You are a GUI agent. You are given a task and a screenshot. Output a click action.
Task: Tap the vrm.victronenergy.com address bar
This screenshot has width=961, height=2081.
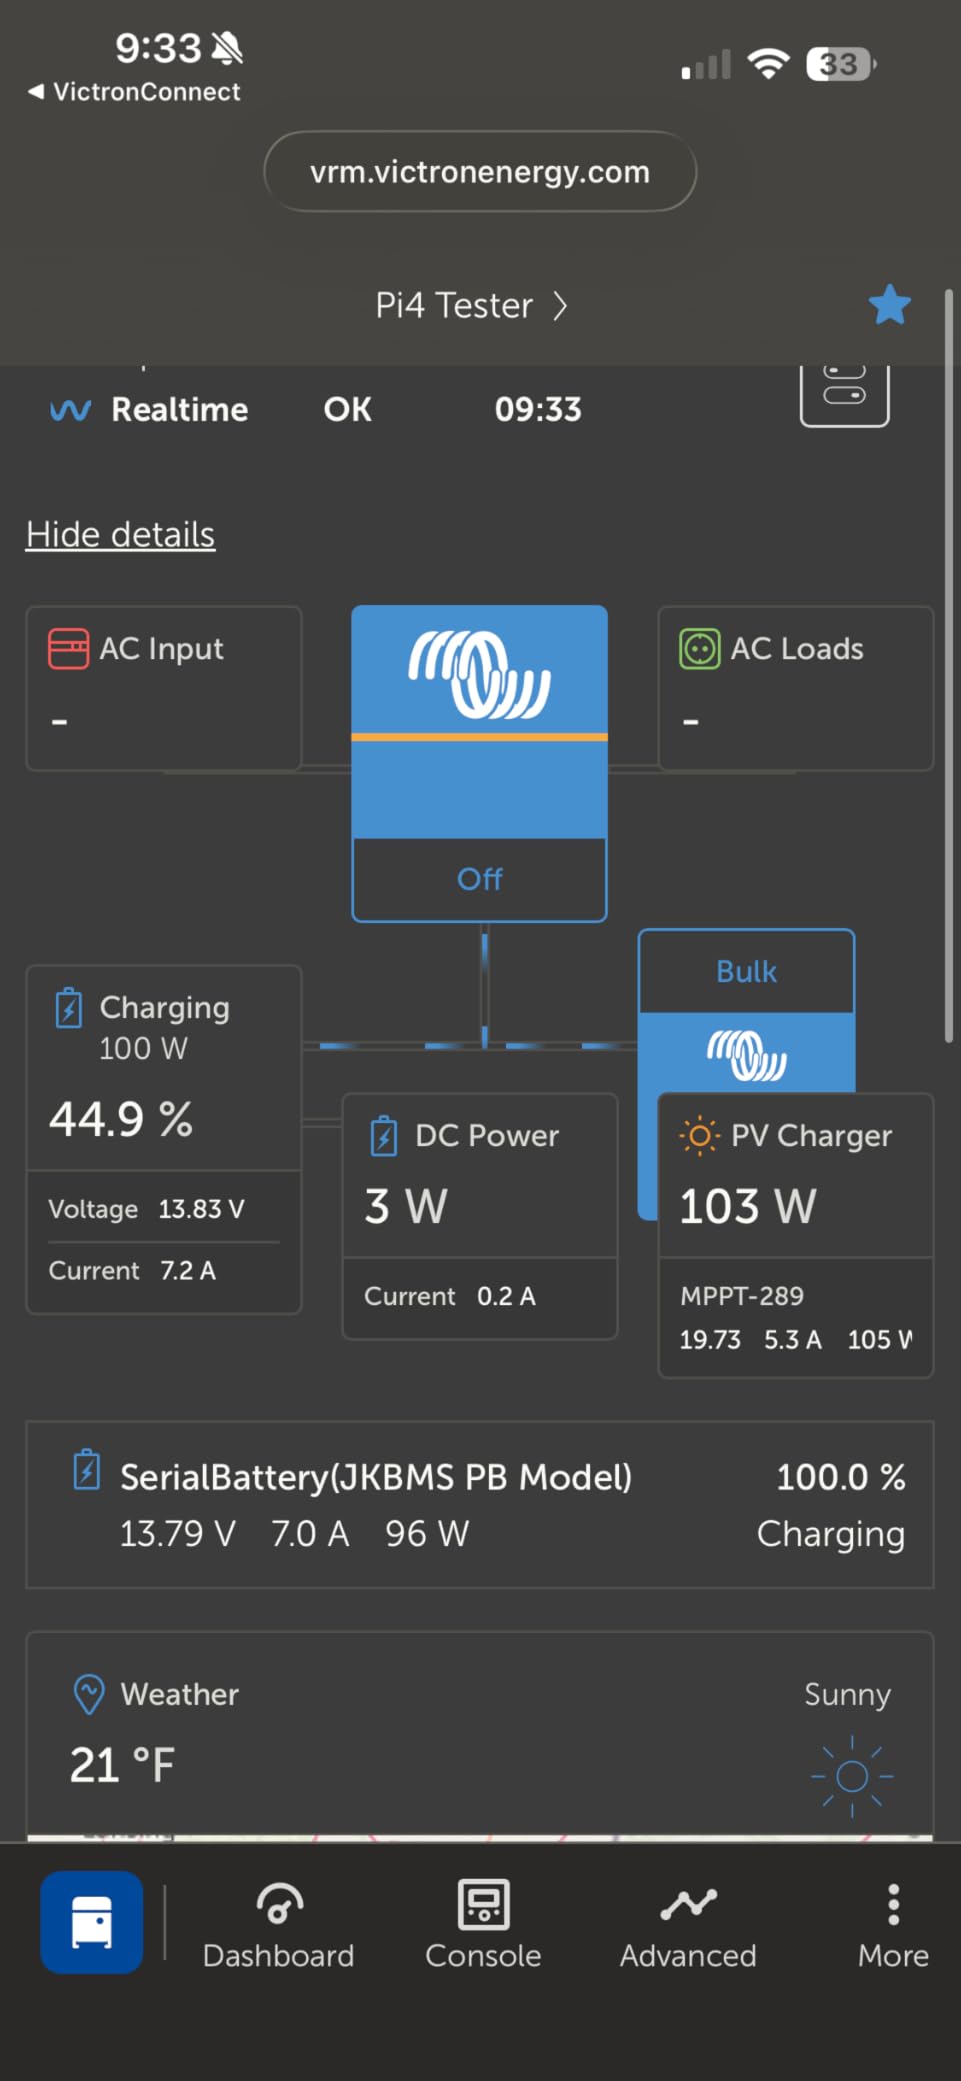point(480,172)
